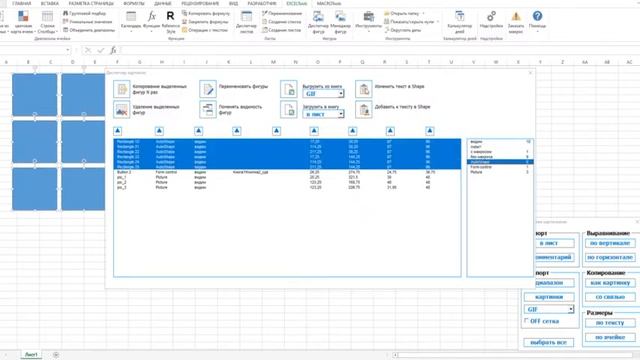
Task: Open Калькулятор дней tool
Action: (460, 21)
